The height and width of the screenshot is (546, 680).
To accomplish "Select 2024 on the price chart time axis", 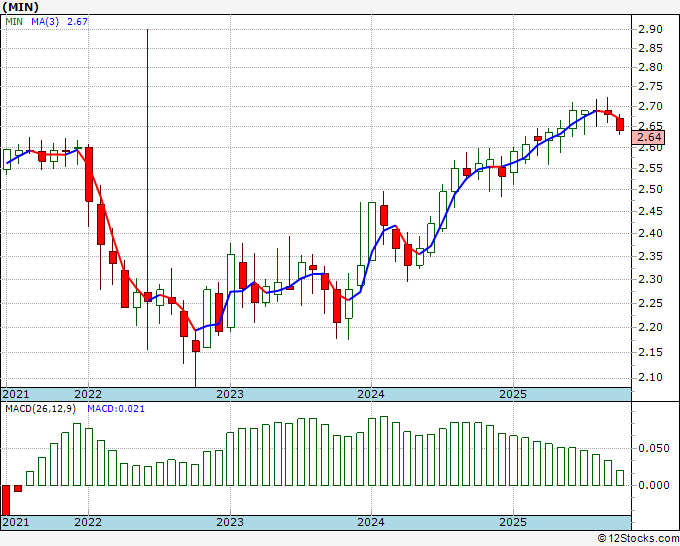I will [x=371, y=394].
